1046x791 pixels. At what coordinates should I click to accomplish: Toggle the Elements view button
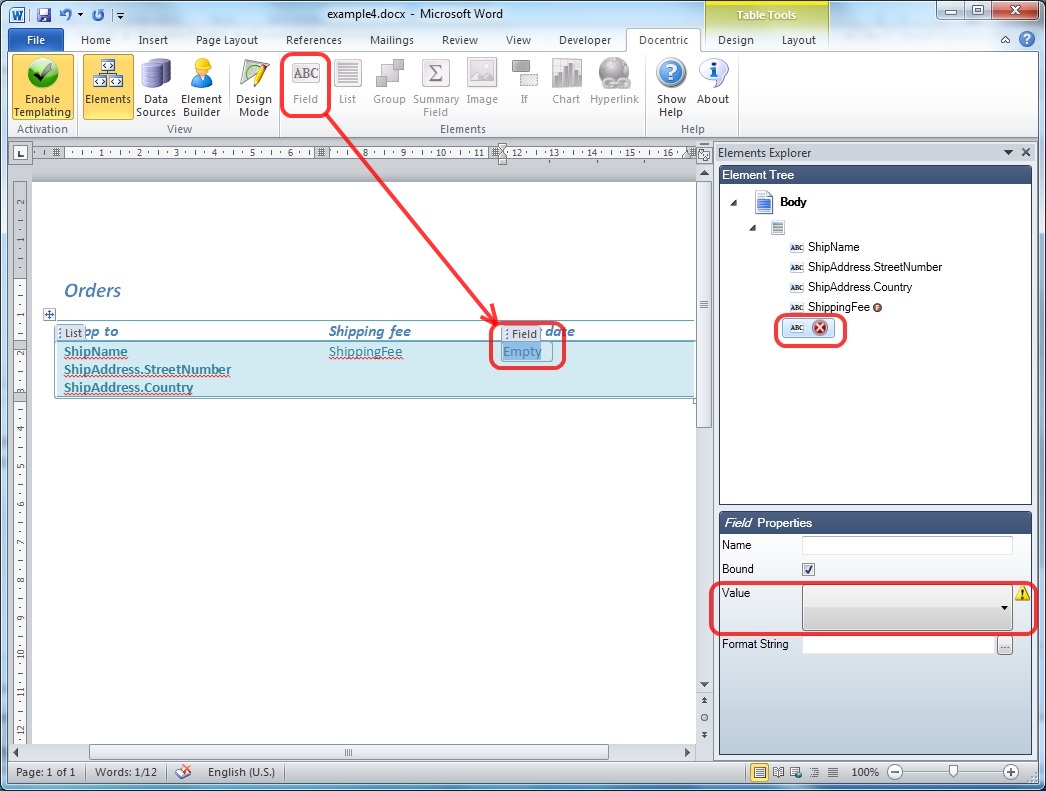click(108, 87)
